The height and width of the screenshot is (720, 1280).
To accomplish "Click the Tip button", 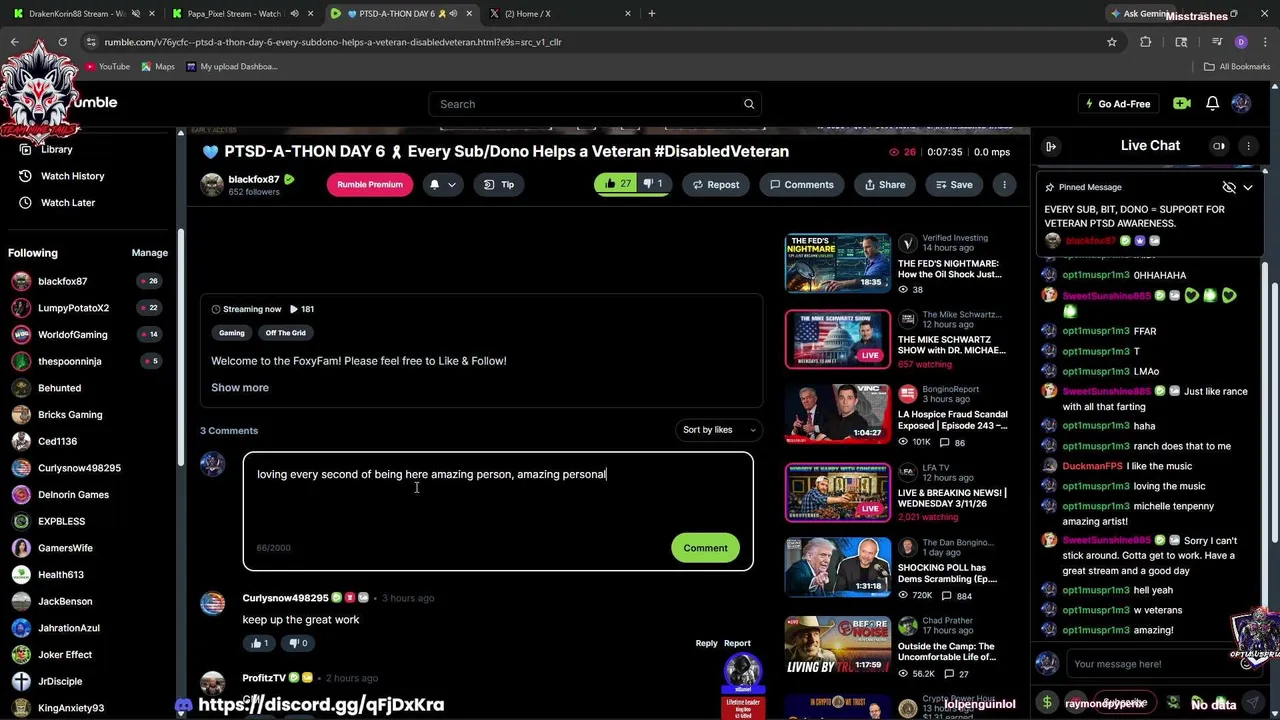I will coord(499,184).
